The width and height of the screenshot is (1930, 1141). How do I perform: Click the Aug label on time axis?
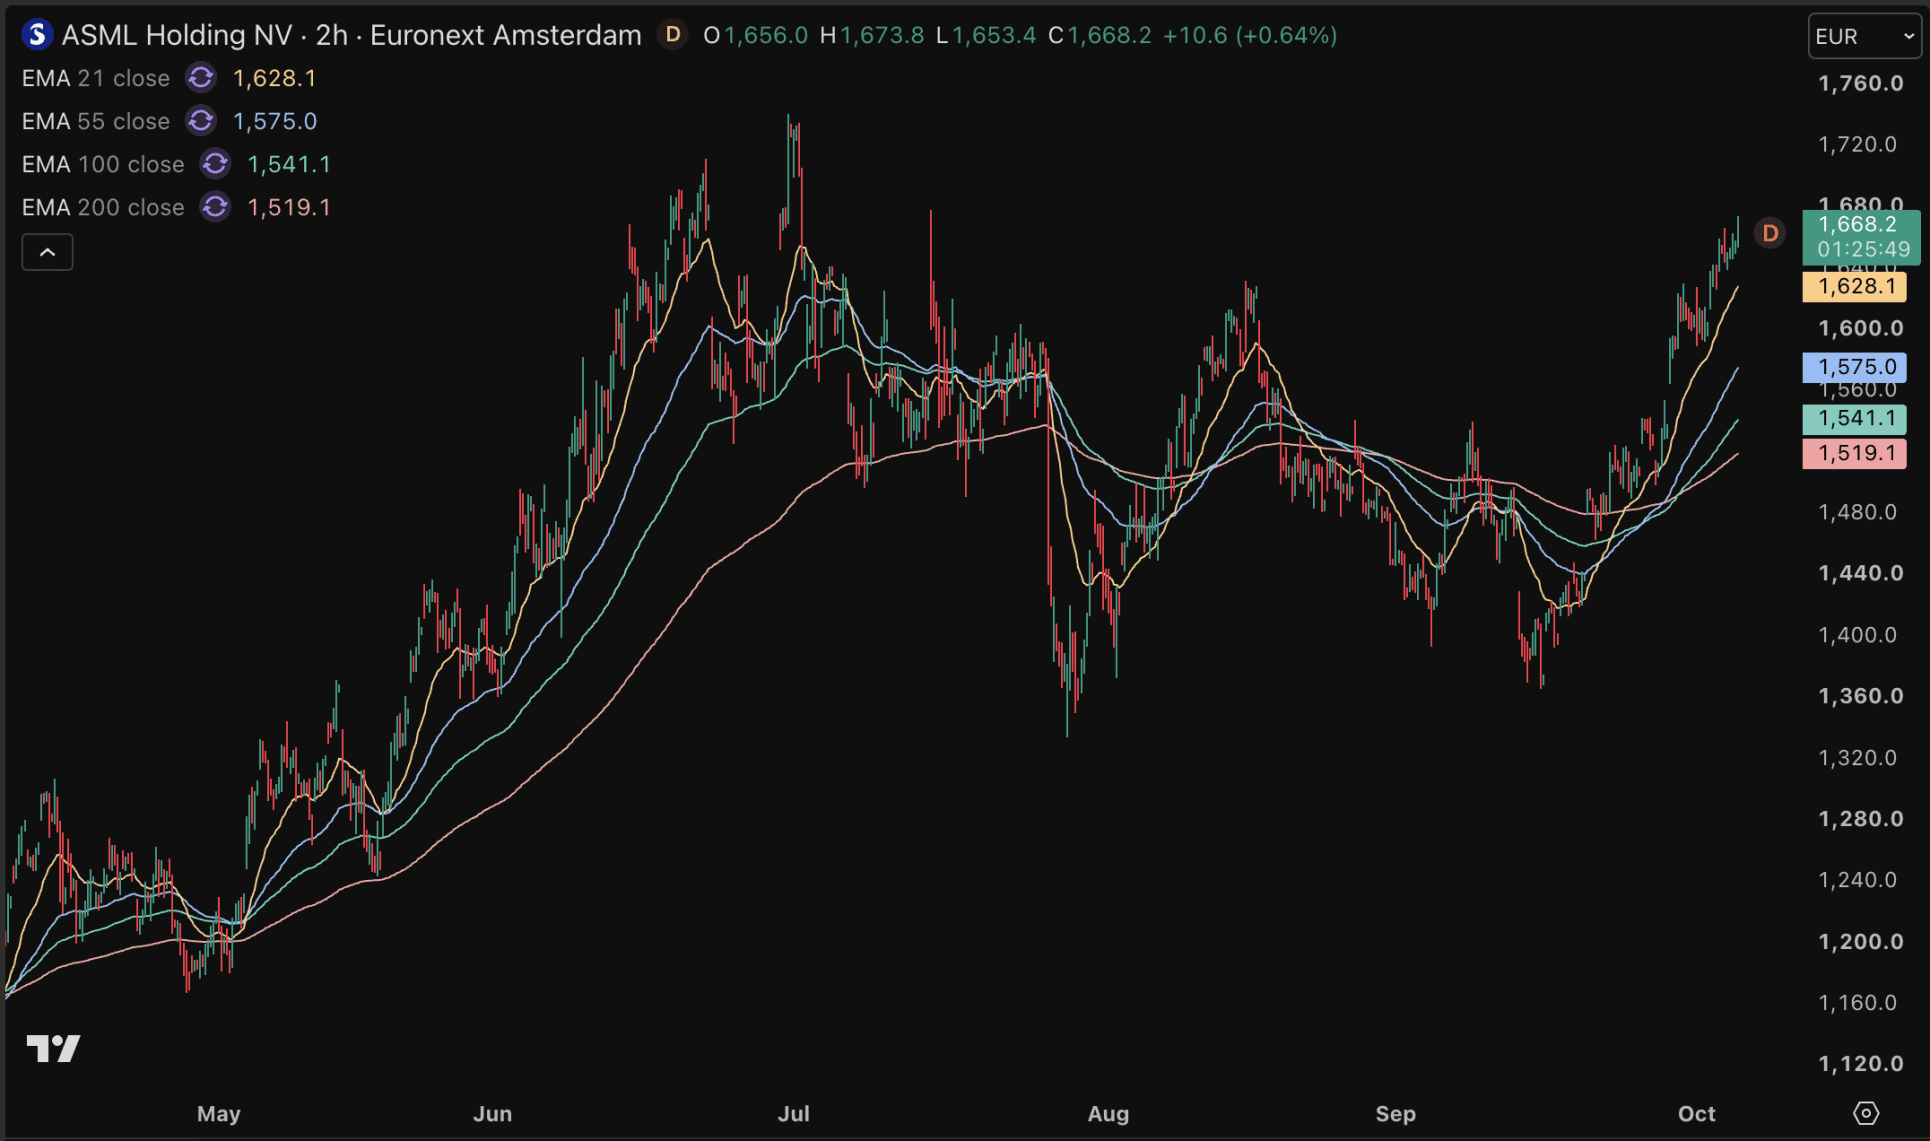(1108, 1113)
